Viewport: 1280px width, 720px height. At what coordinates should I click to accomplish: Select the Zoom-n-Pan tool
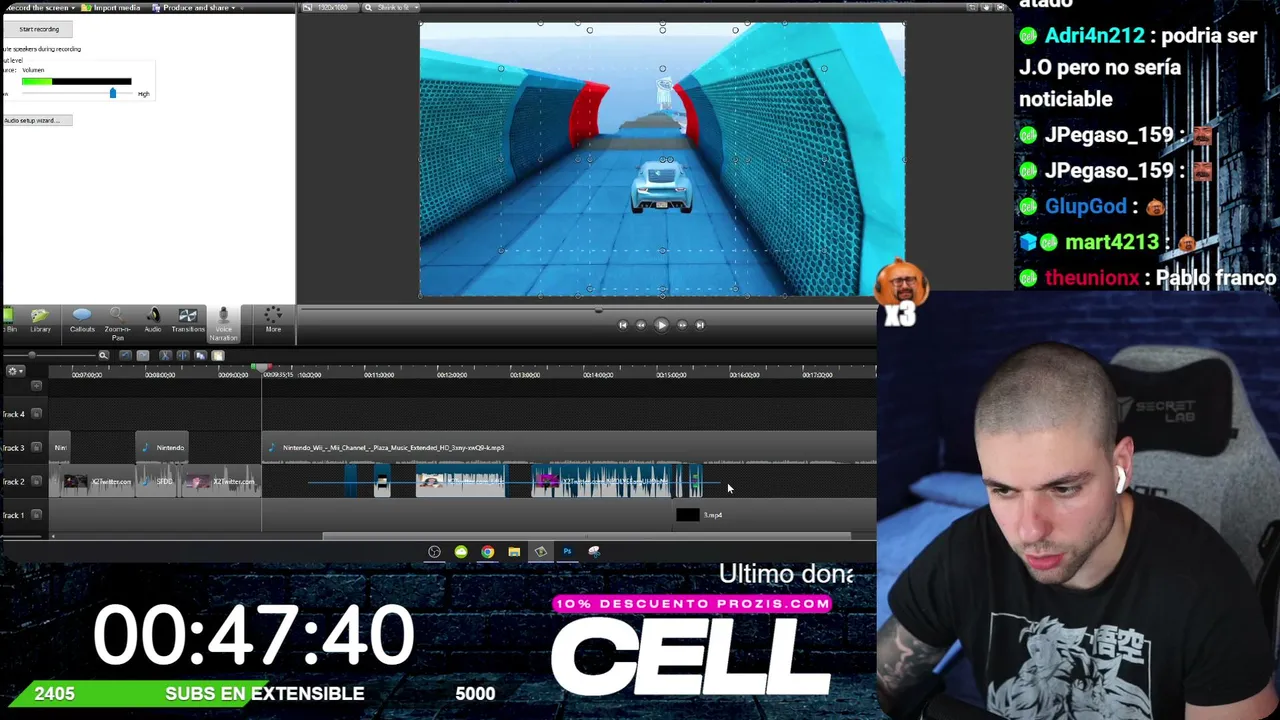(117, 323)
